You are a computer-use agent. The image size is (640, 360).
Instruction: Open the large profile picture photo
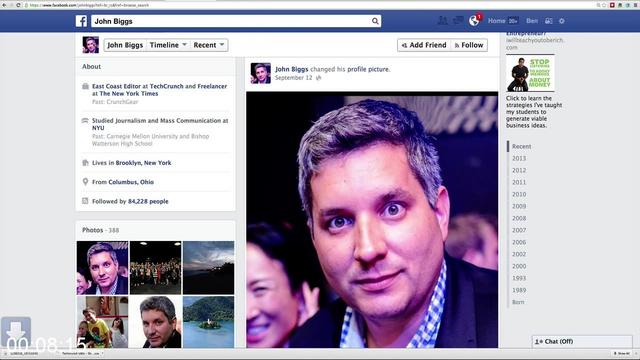[372, 220]
